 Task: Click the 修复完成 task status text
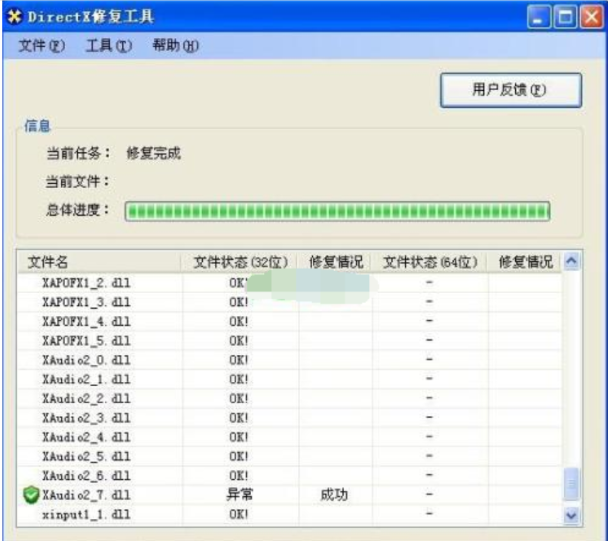pos(154,153)
